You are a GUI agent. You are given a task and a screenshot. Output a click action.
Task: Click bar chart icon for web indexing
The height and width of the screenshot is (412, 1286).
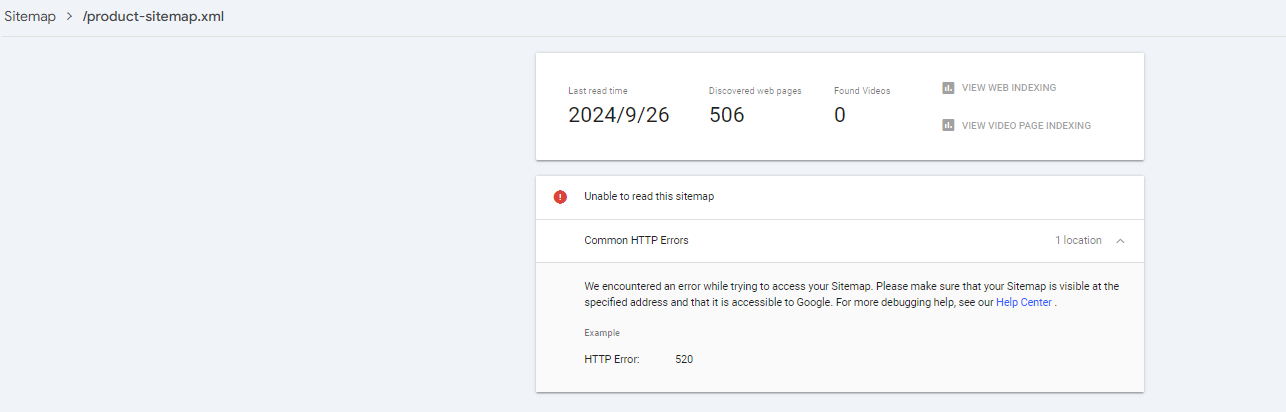(948, 88)
